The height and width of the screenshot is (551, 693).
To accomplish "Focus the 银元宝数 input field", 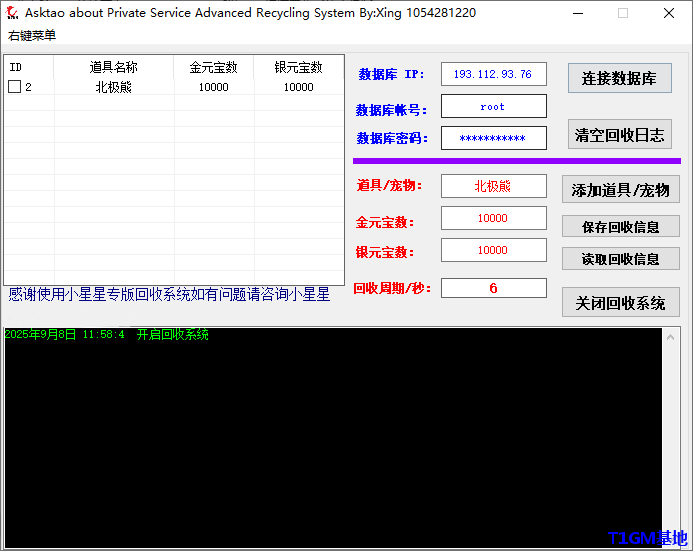I will tap(494, 250).
